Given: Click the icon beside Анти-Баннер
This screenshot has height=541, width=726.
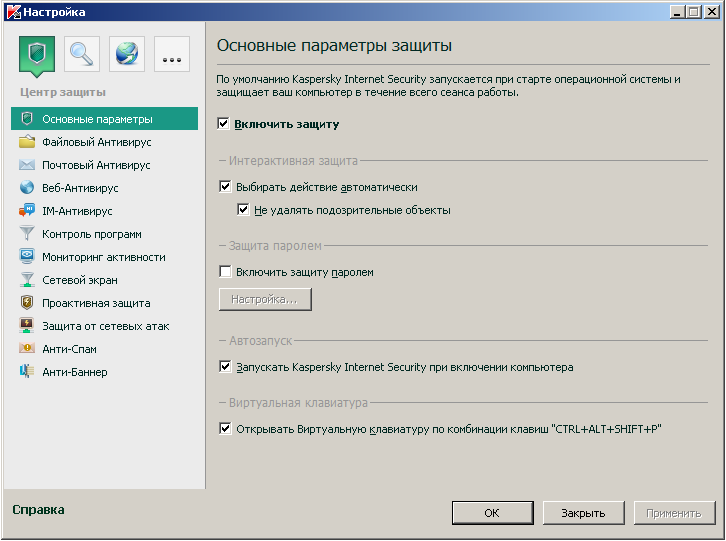Looking at the screenshot, I should pos(27,371).
